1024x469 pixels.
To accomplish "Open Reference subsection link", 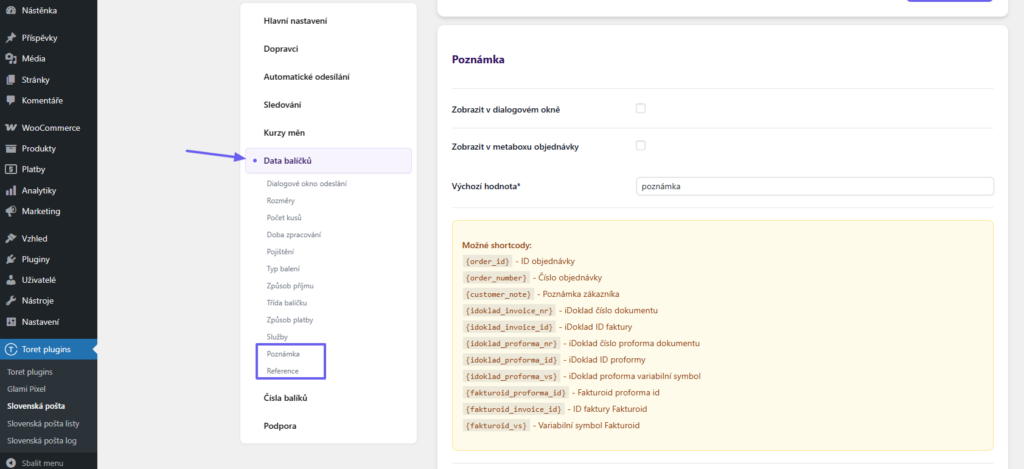I will point(282,371).
